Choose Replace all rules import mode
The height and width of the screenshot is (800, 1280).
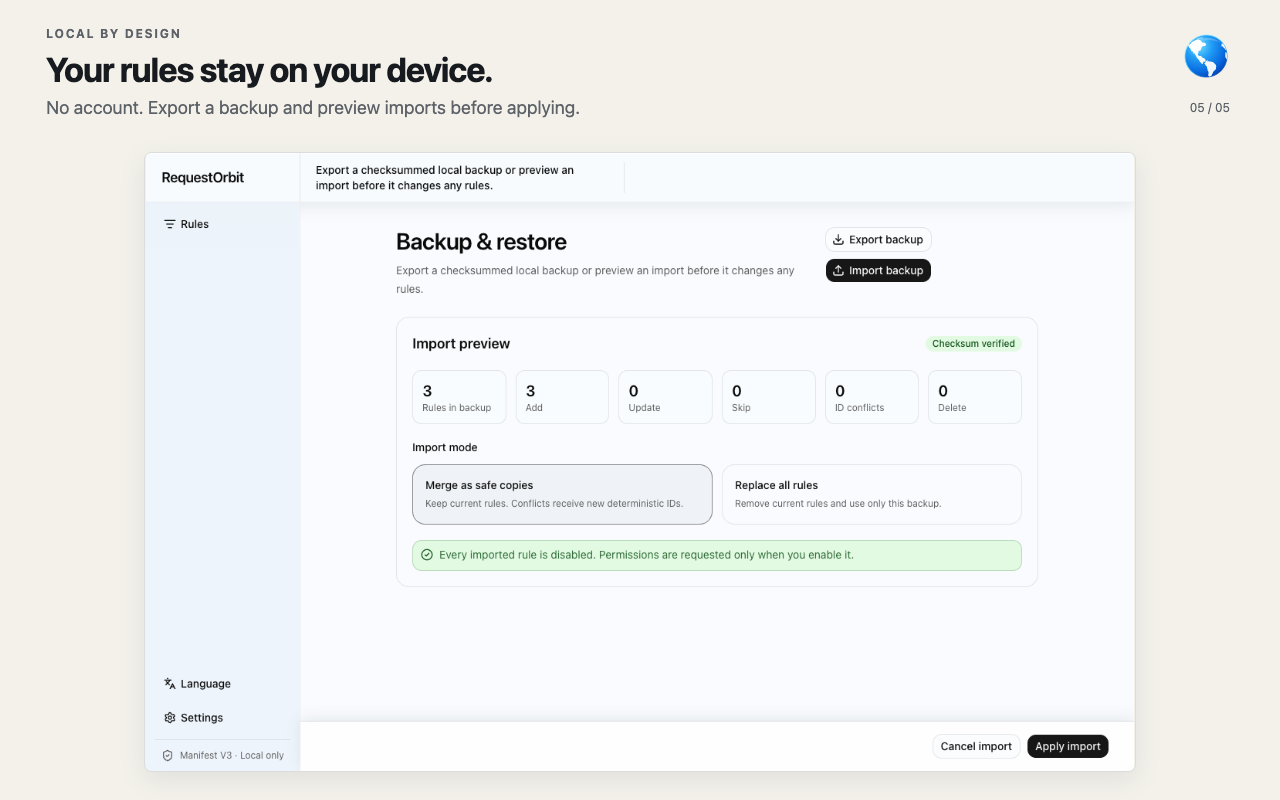(872, 494)
